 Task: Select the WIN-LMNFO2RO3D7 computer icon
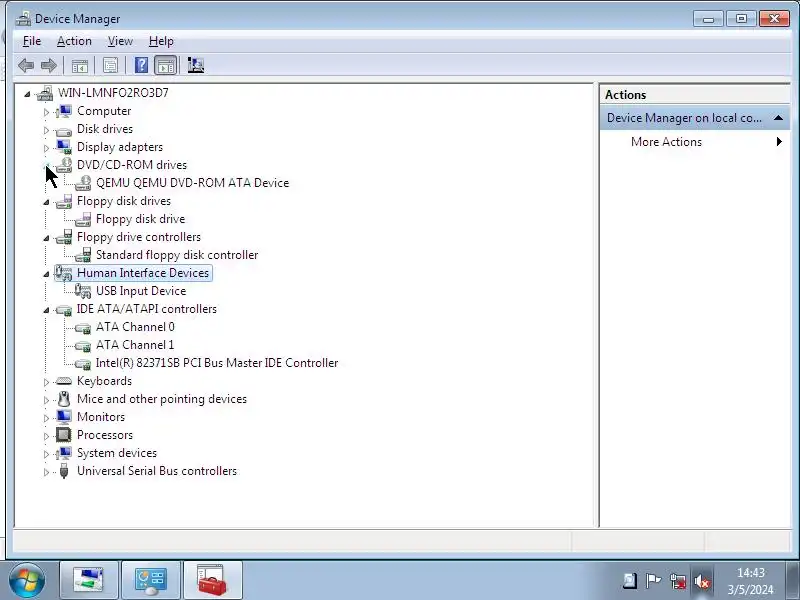pos(45,93)
